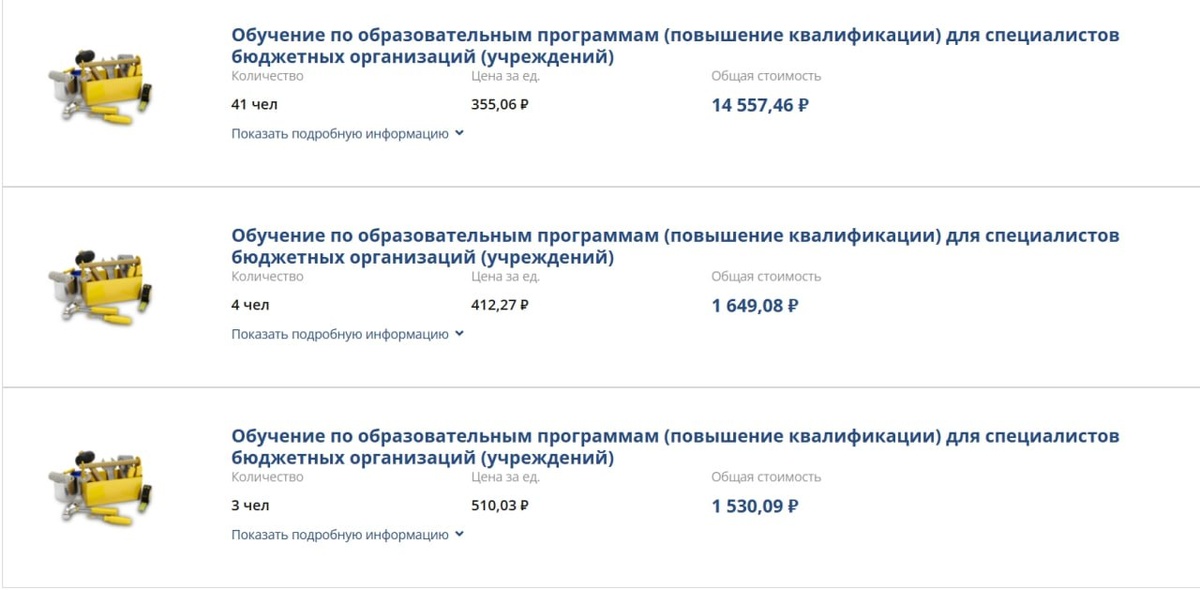Click the chevron next to second Показать подробную информацию

[x=461, y=335]
